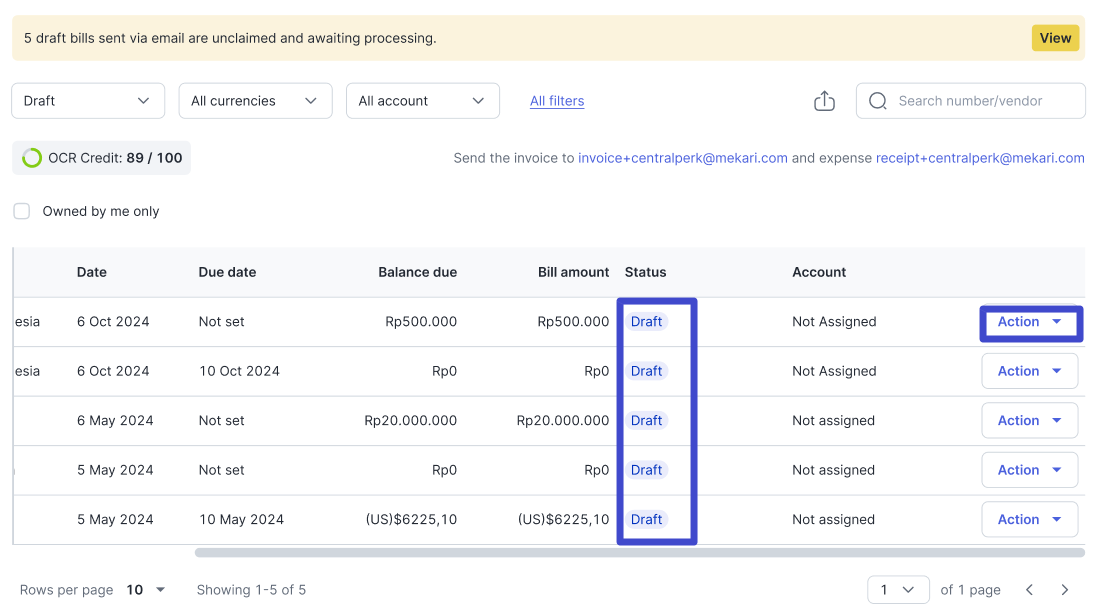
Task: Open Action menu for Rp500.000 bill
Action: pyautogui.click(x=1029, y=322)
